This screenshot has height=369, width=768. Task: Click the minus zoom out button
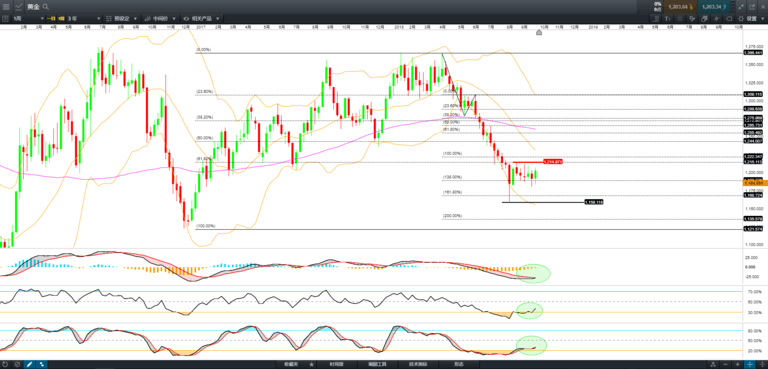point(725,365)
